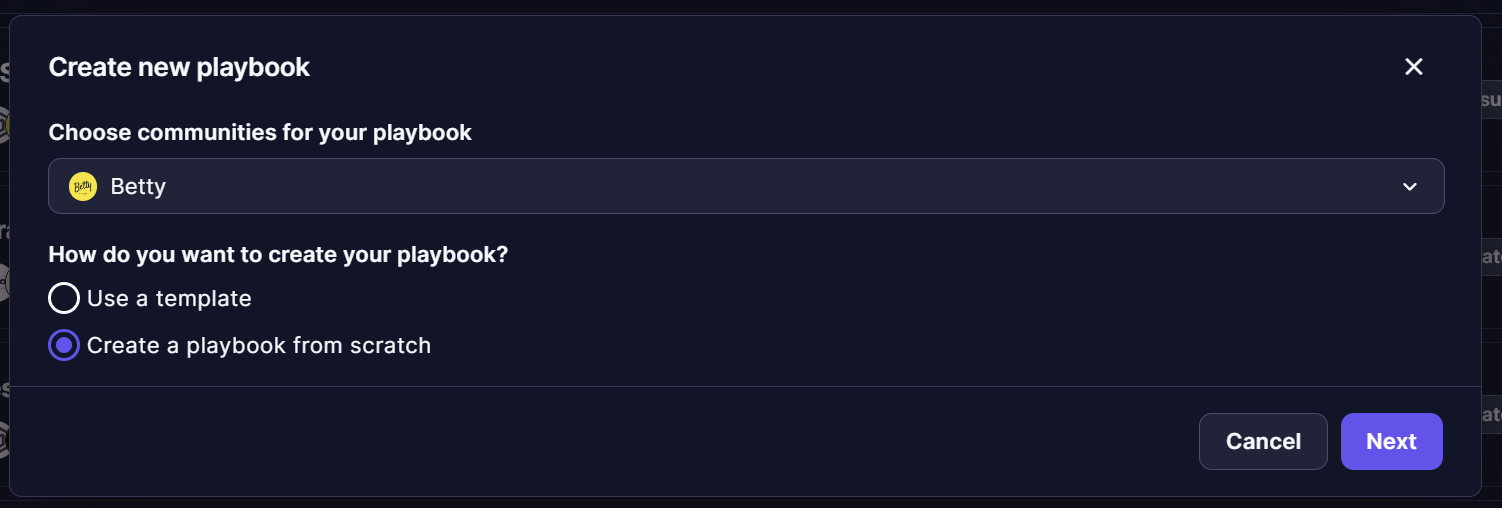Expand the communities dropdown chevron
The width and height of the screenshot is (1502, 508).
click(1410, 187)
